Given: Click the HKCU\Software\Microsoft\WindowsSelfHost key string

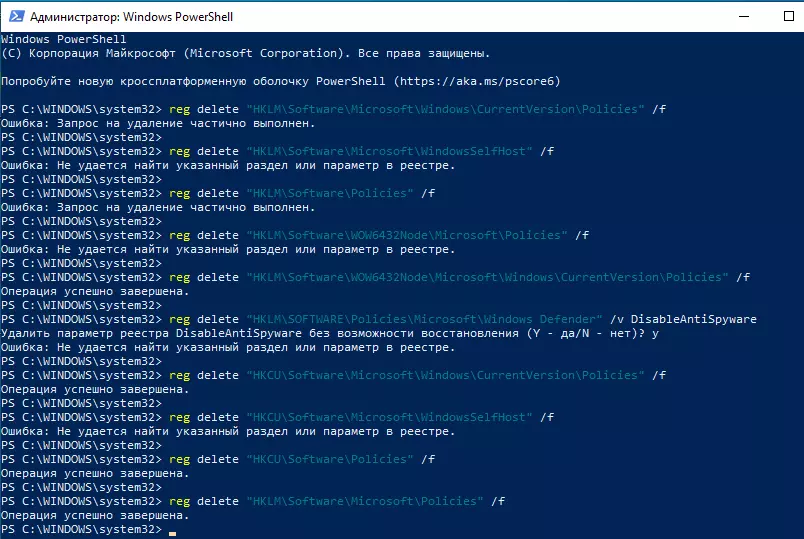Looking at the screenshot, I should pyautogui.click(x=390, y=417).
